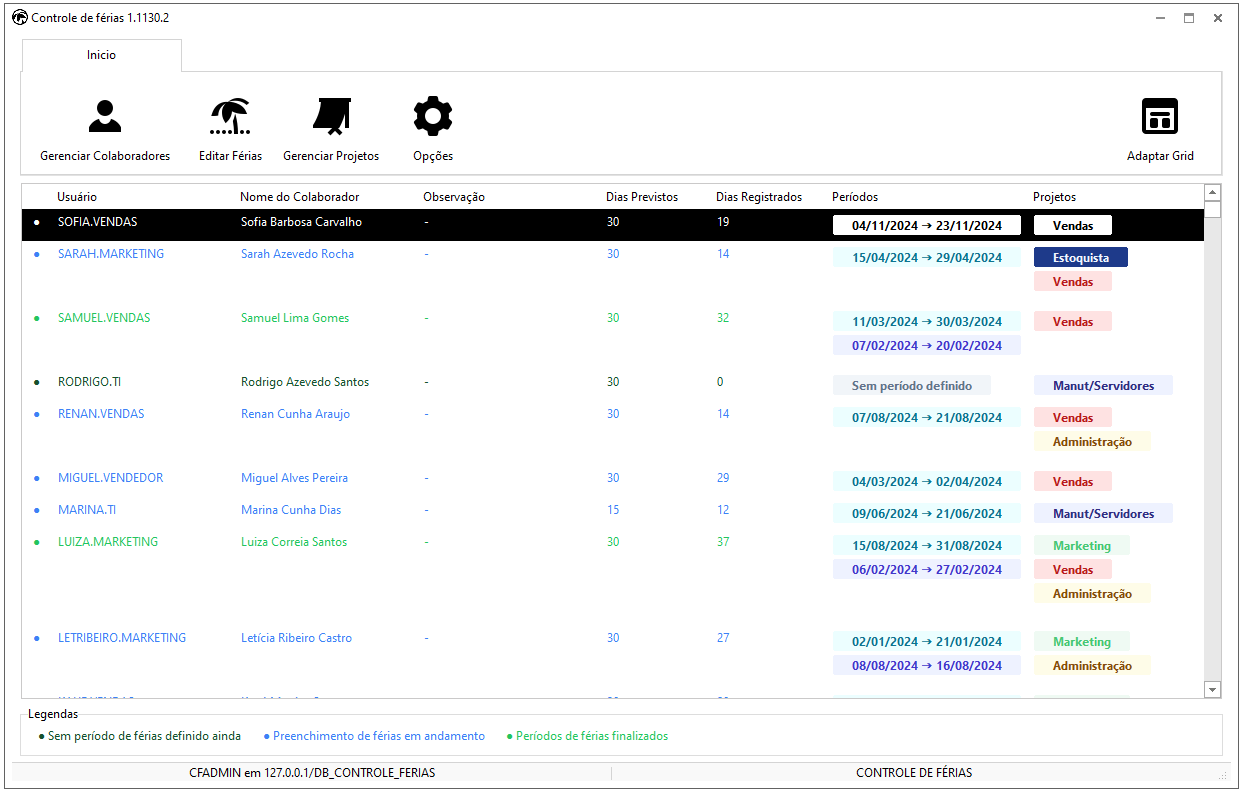The image size is (1243, 792).
Task: Select the Inicio tab
Action: click(101, 55)
